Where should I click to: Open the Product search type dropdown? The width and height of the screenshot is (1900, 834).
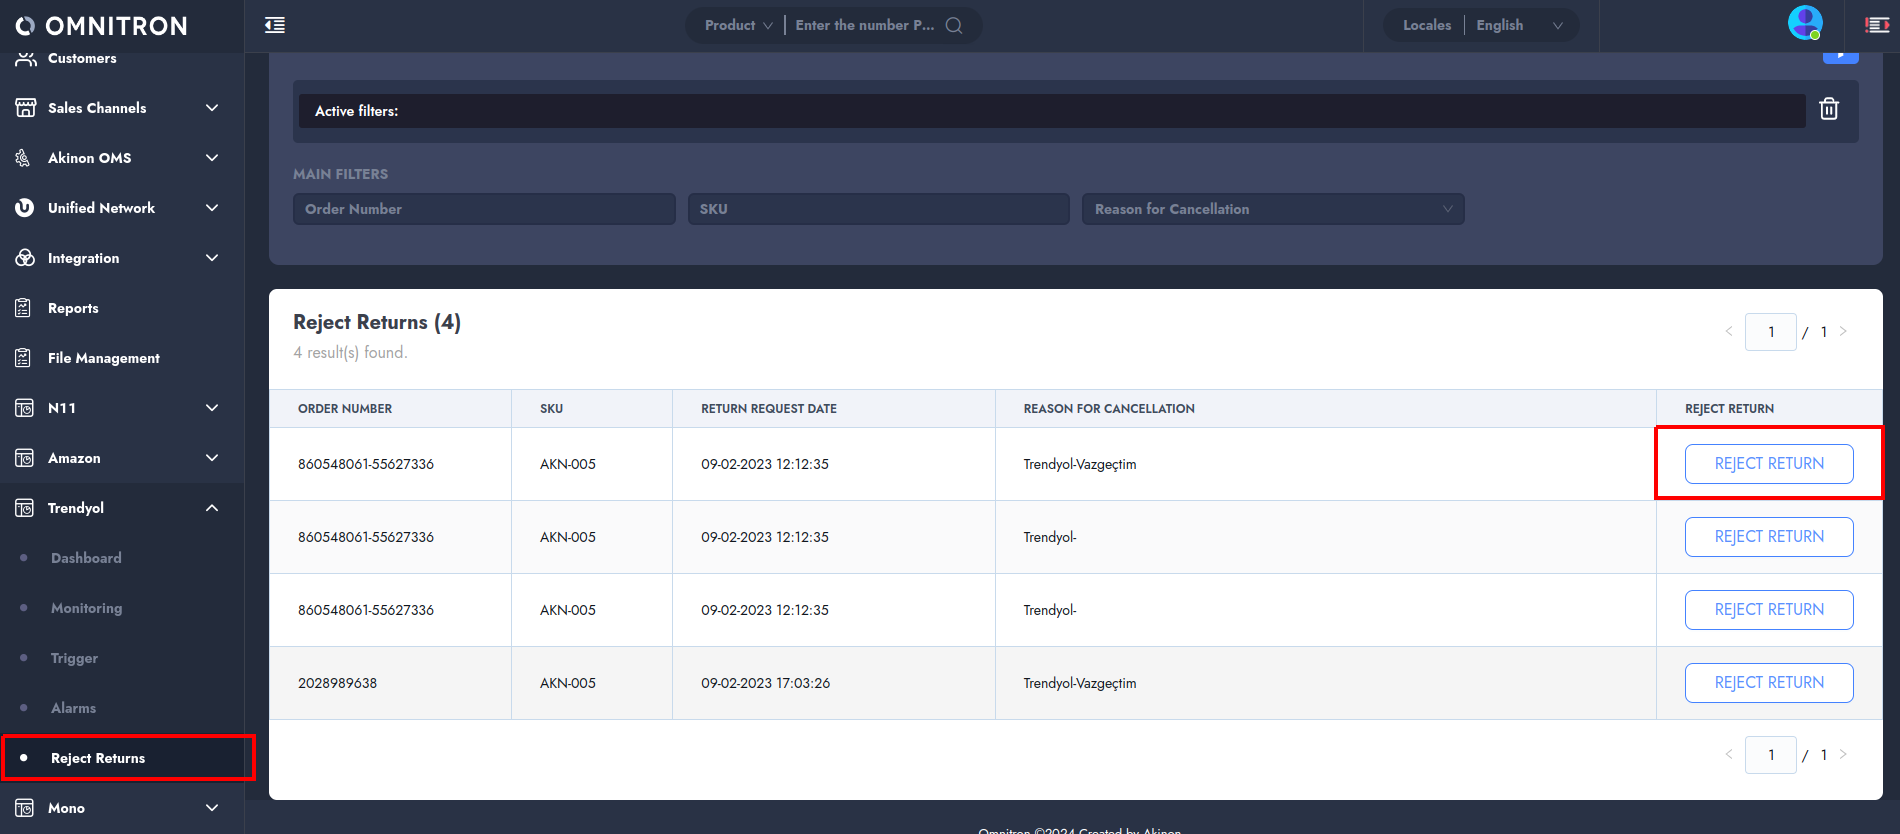coord(738,26)
